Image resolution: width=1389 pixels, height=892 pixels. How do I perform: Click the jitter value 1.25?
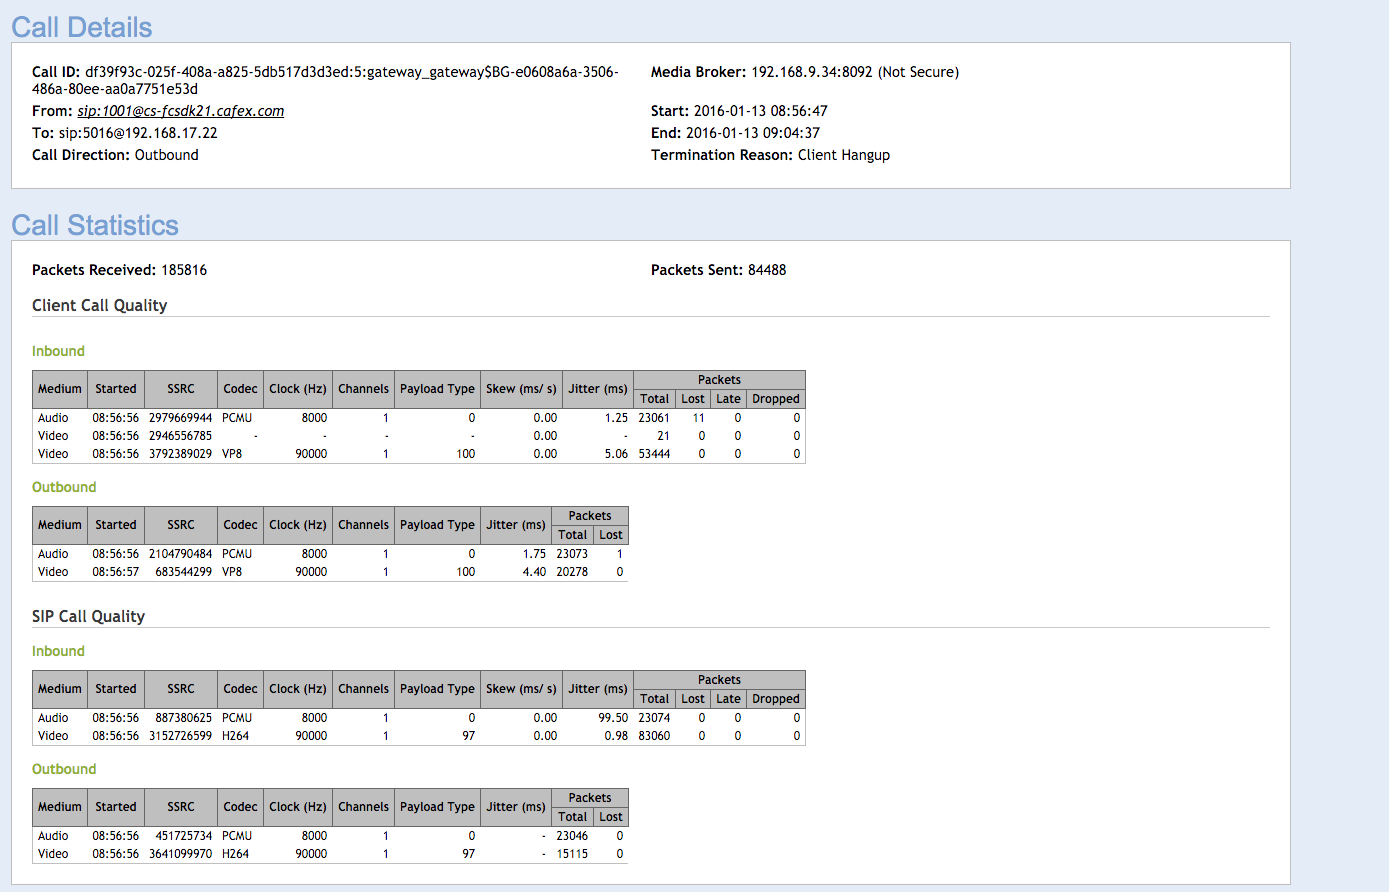pyautogui.click(x=616, y=418)
